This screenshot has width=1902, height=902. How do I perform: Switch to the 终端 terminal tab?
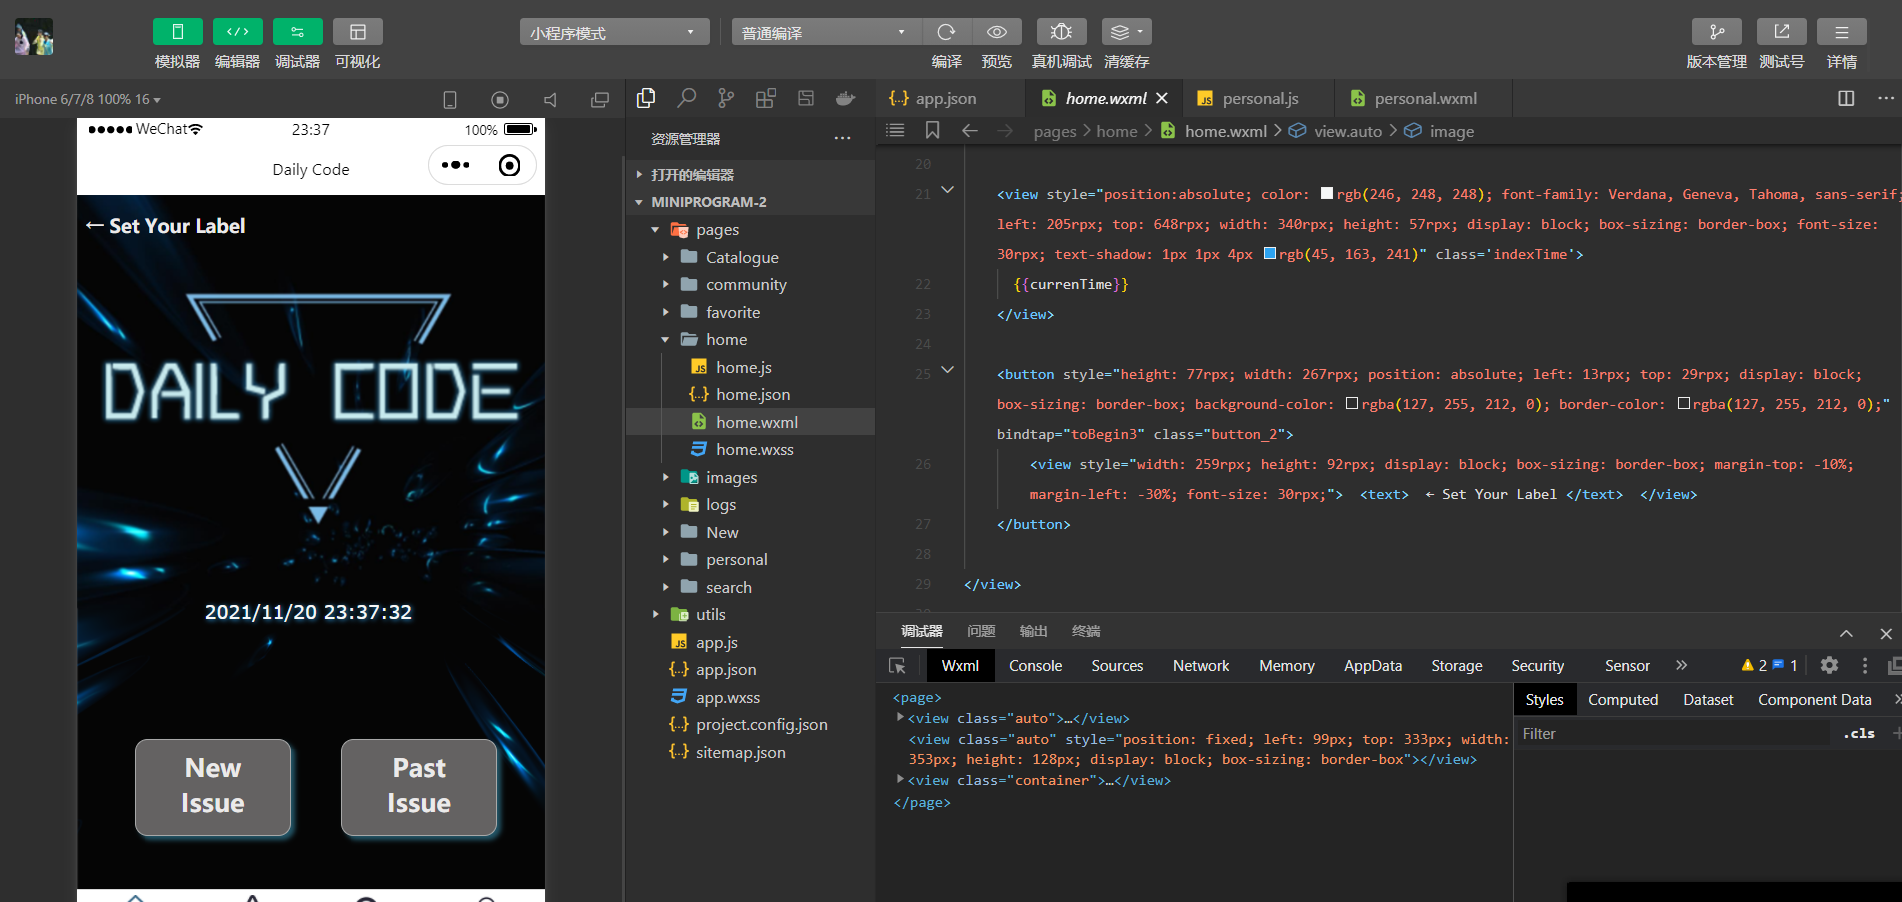(1086, 631)
